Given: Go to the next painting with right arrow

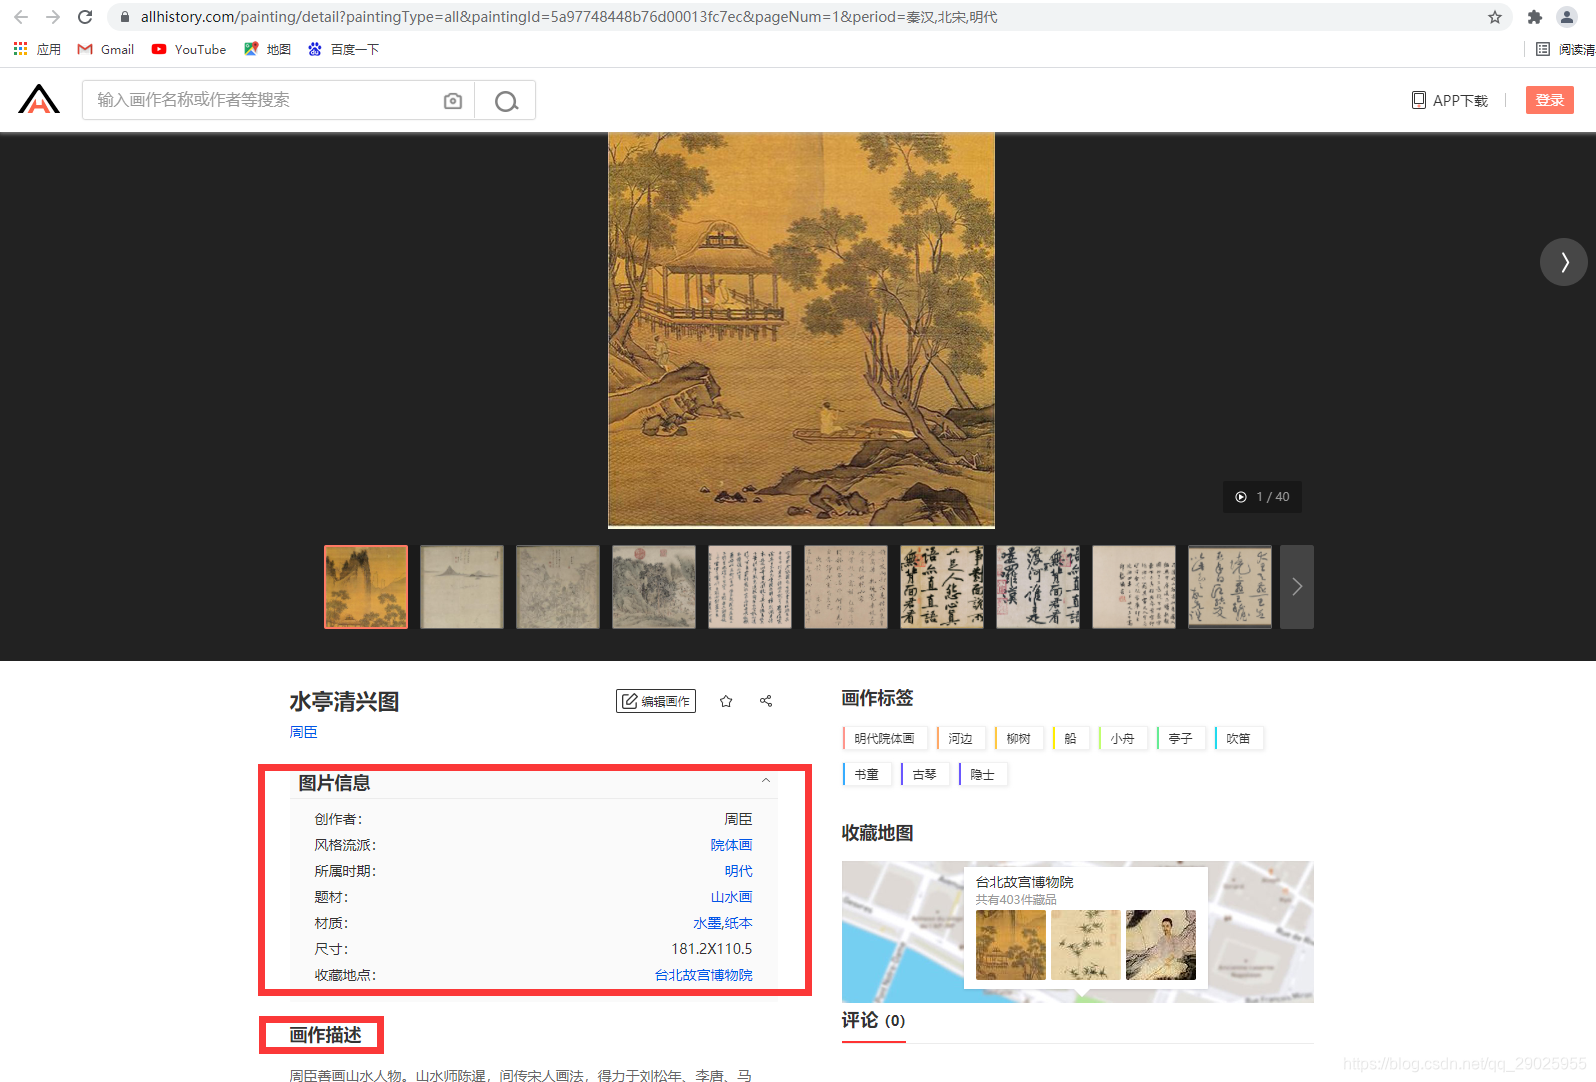Looking at the screenshot, I should tap(1564, 262).
